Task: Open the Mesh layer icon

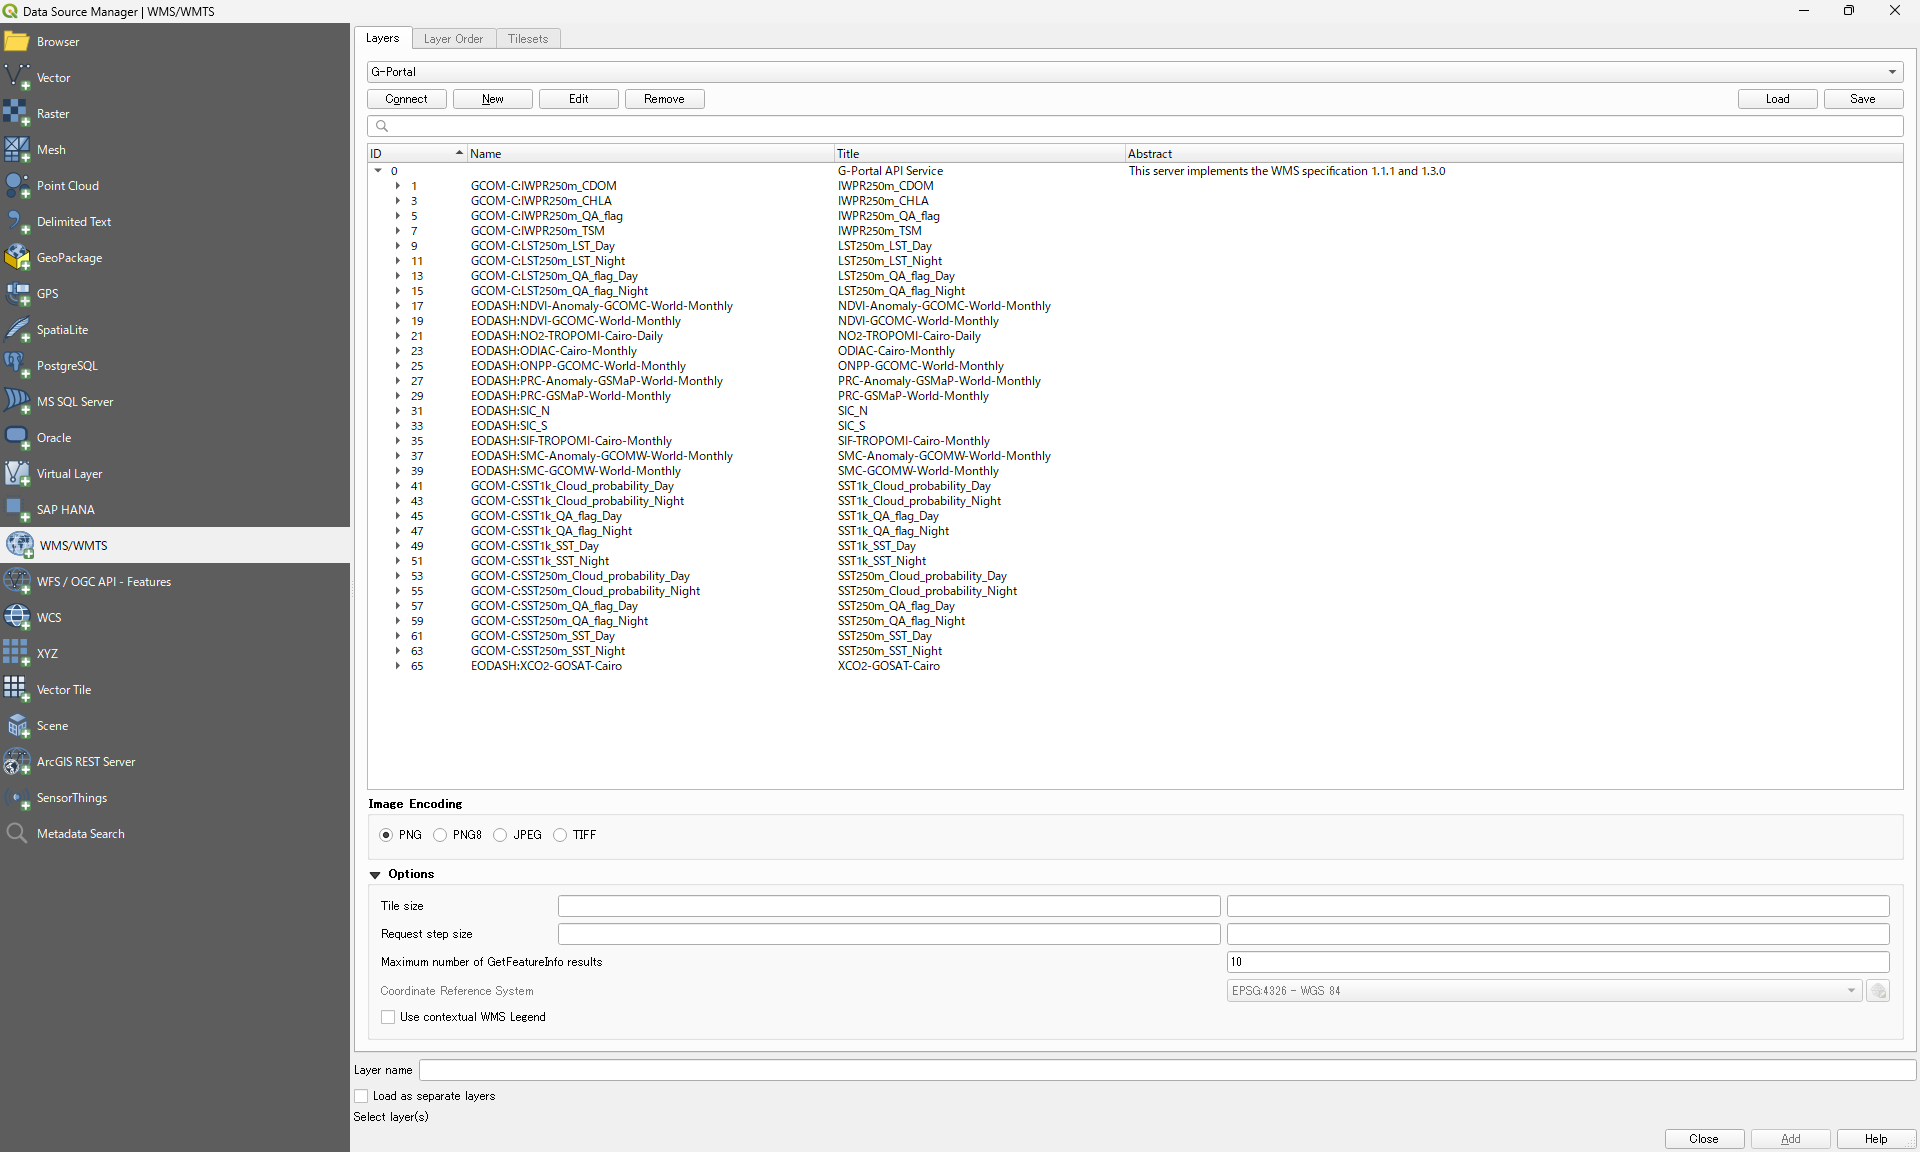Action: pyautogui.click(x=17, y=150)
